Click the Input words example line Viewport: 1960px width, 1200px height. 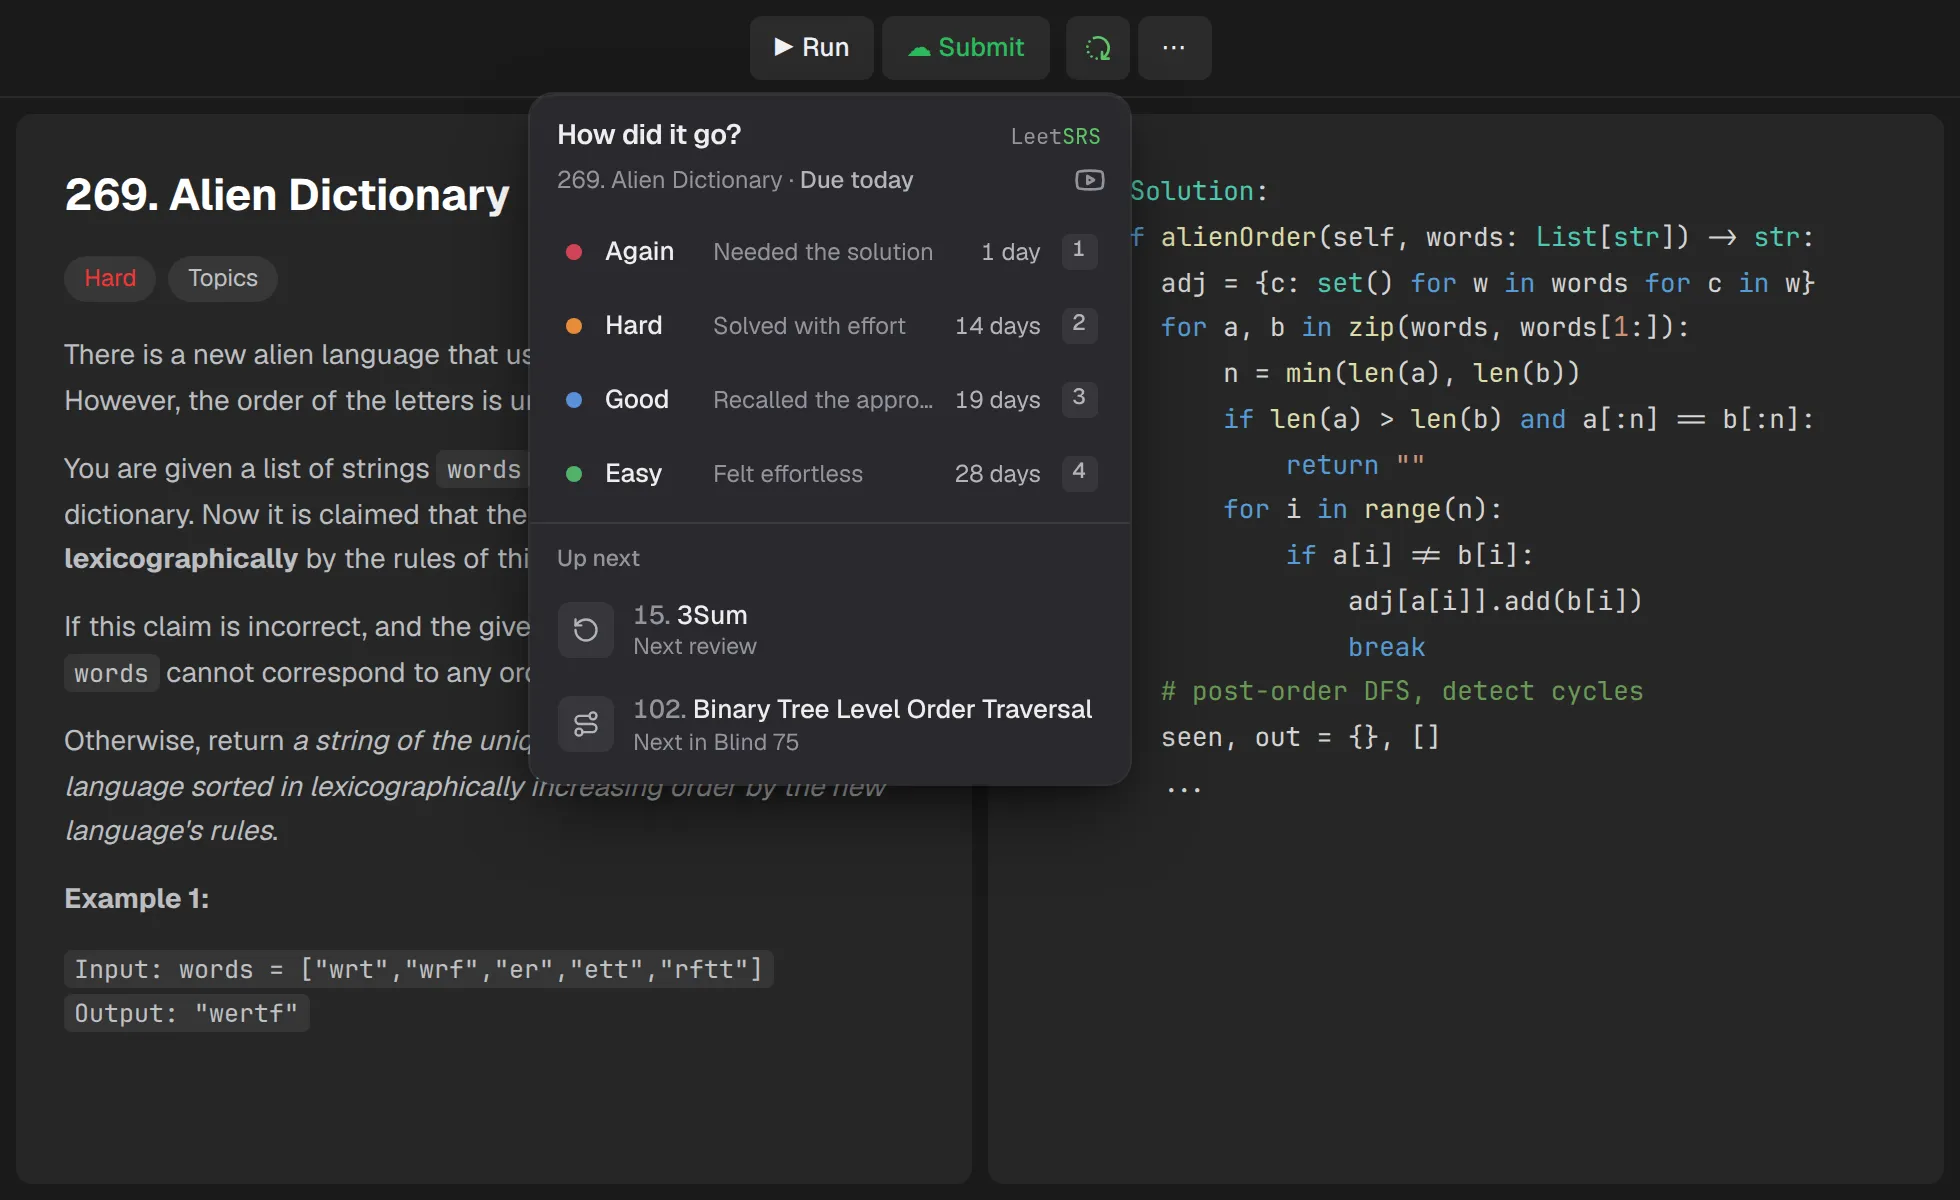419,969
